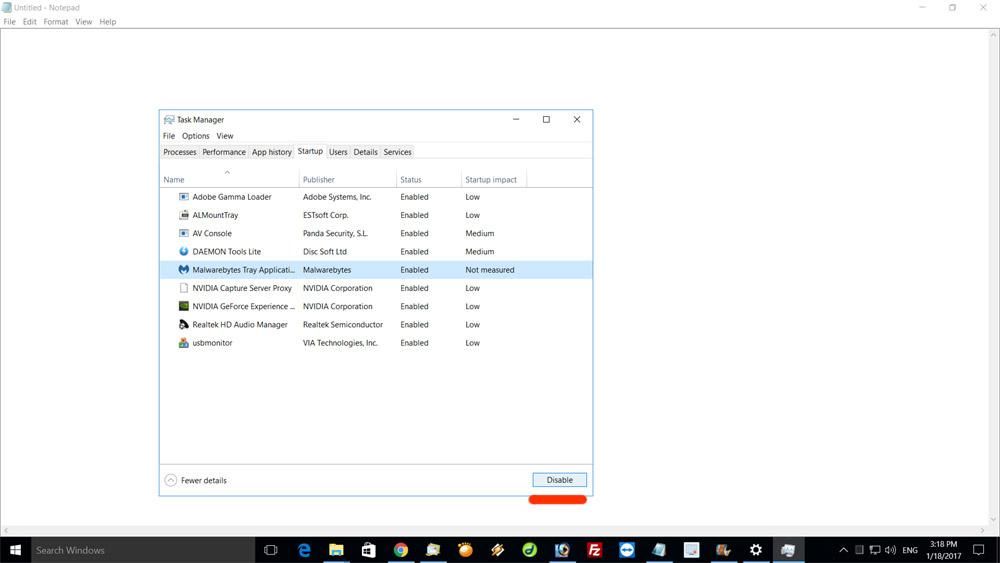Open FileZilla from the taskbar
Viewport: 1000px width, 563px height.
[x=594, y=550]
